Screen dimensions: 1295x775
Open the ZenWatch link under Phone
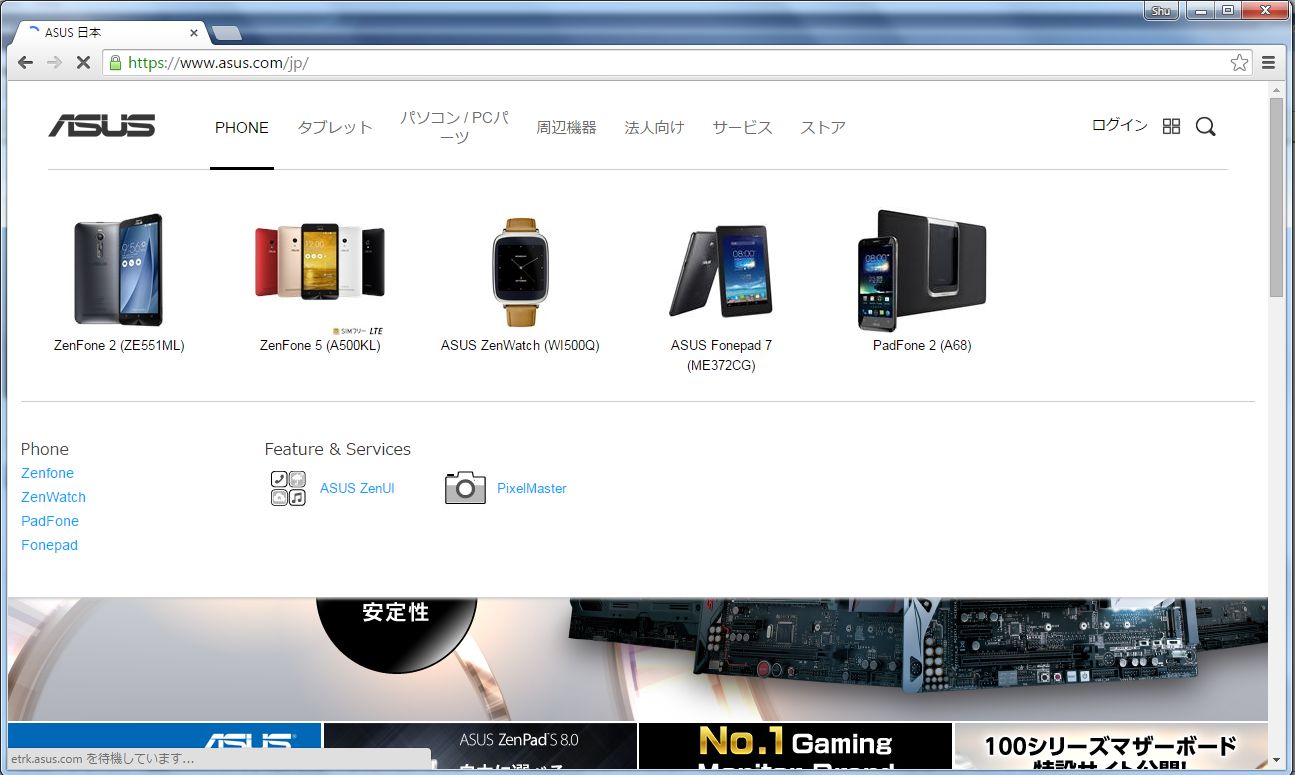tap(53, 497)
